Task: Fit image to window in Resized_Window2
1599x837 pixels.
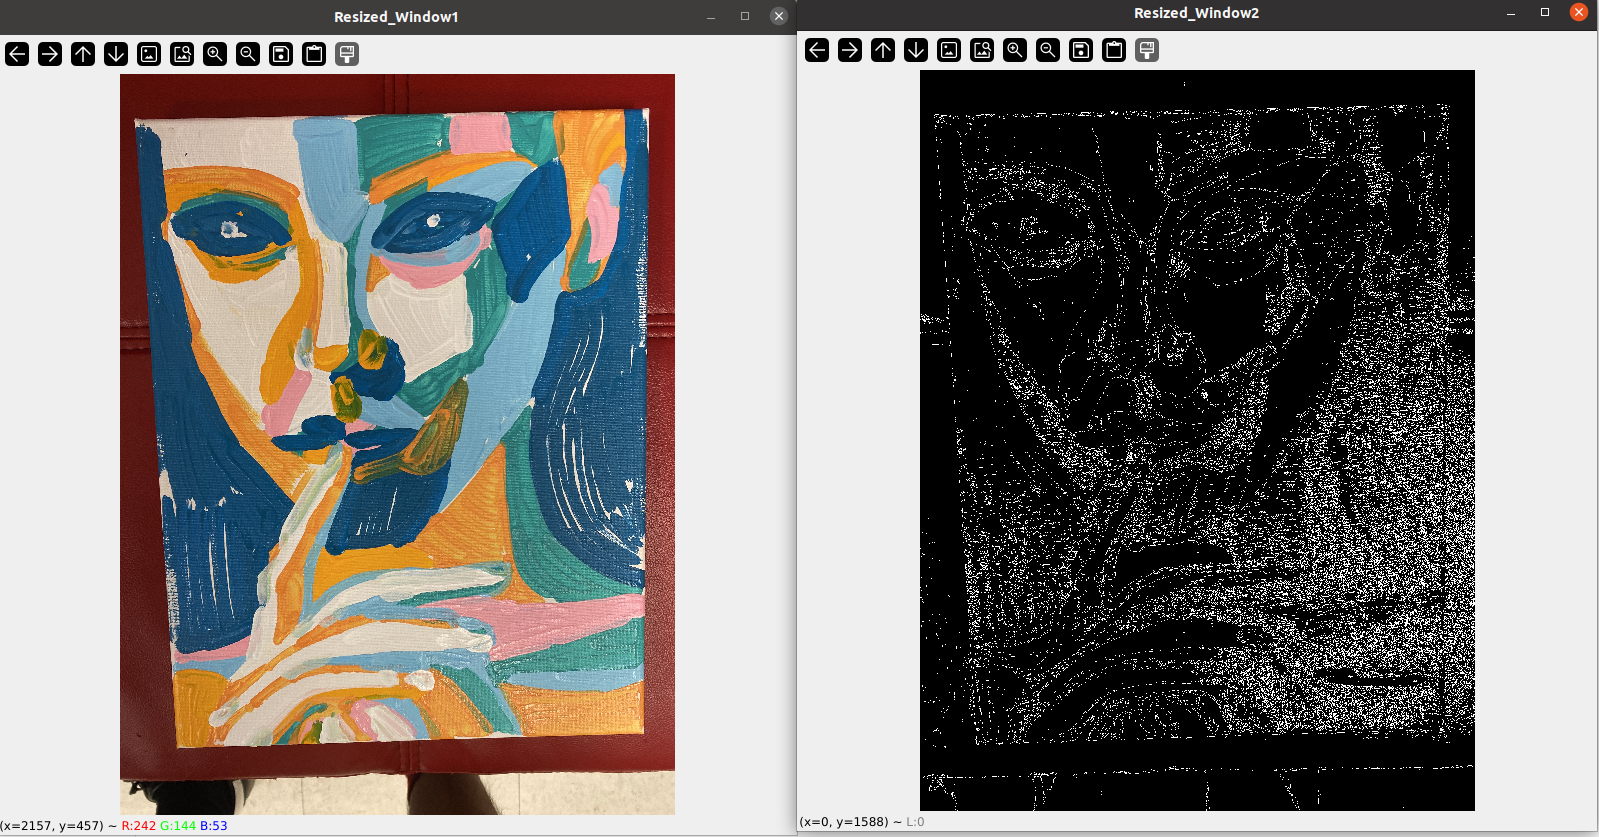Action: pos(982,50)
